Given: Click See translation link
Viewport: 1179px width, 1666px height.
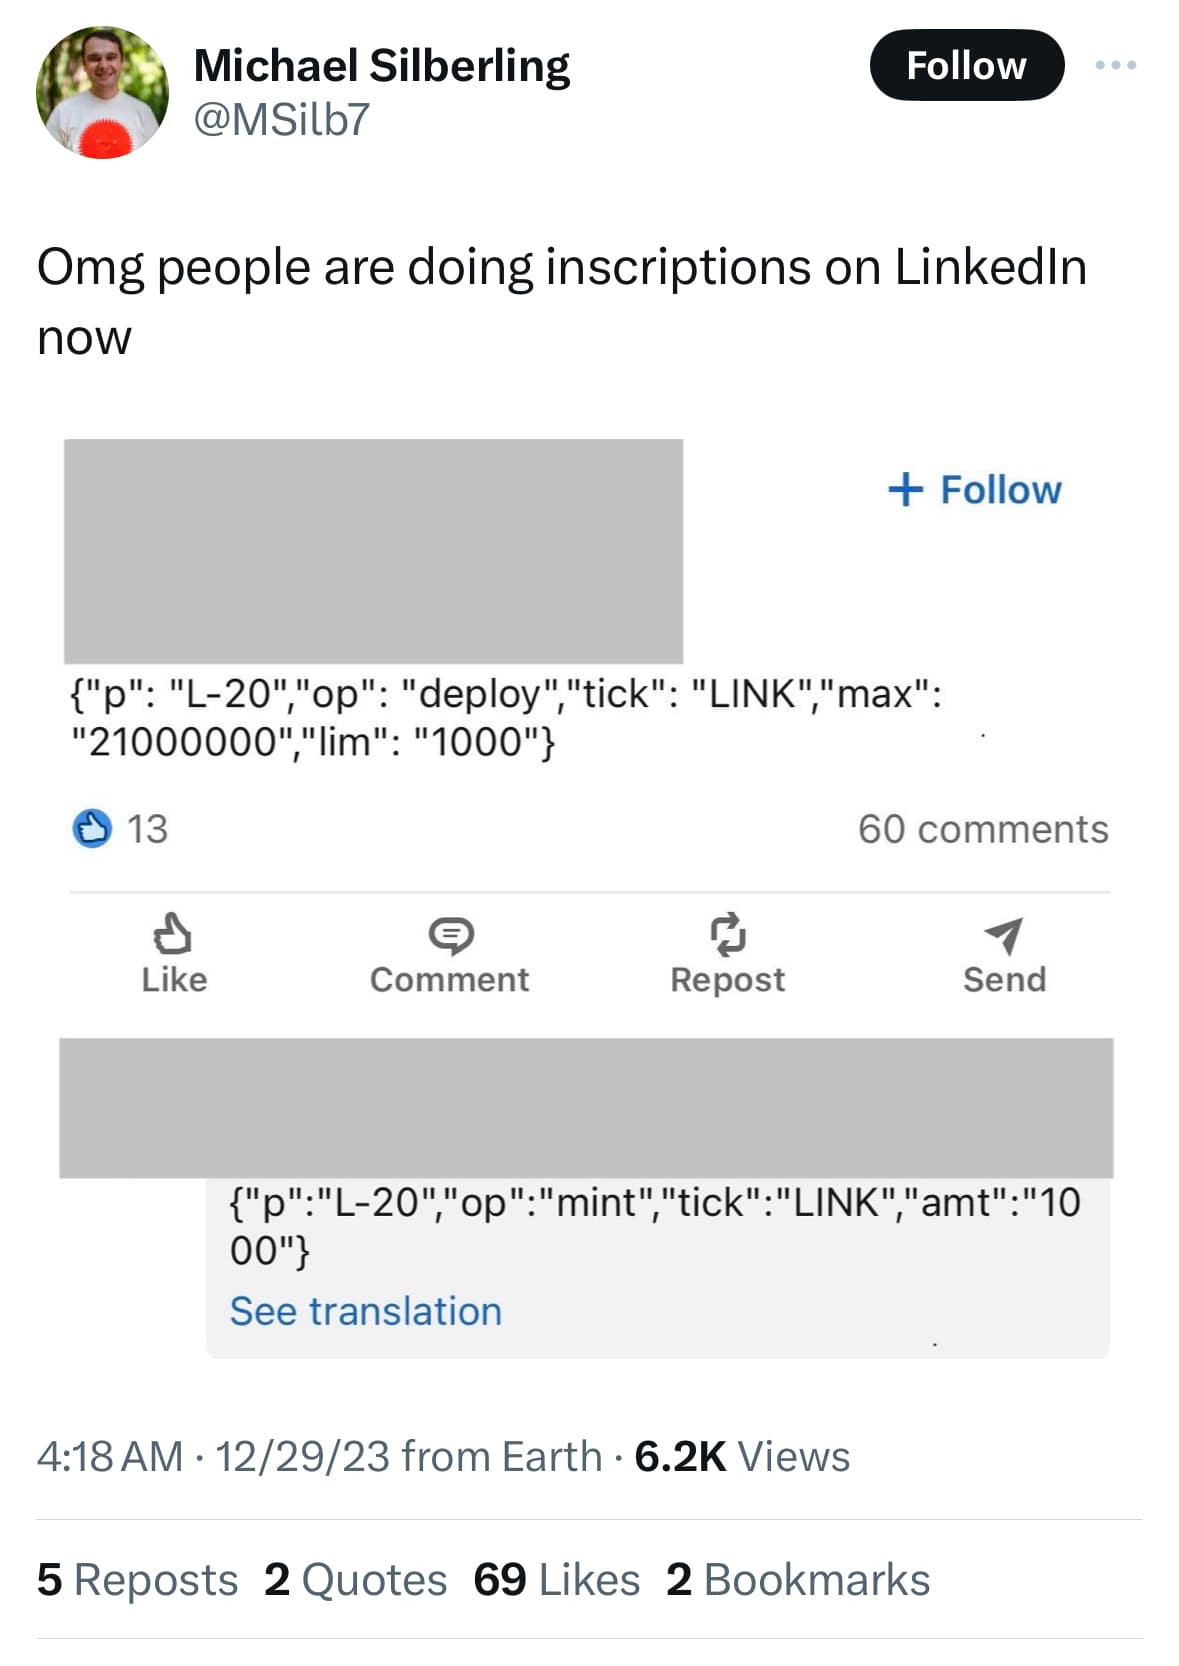Looking at the screenshot, I should 366,1311.
